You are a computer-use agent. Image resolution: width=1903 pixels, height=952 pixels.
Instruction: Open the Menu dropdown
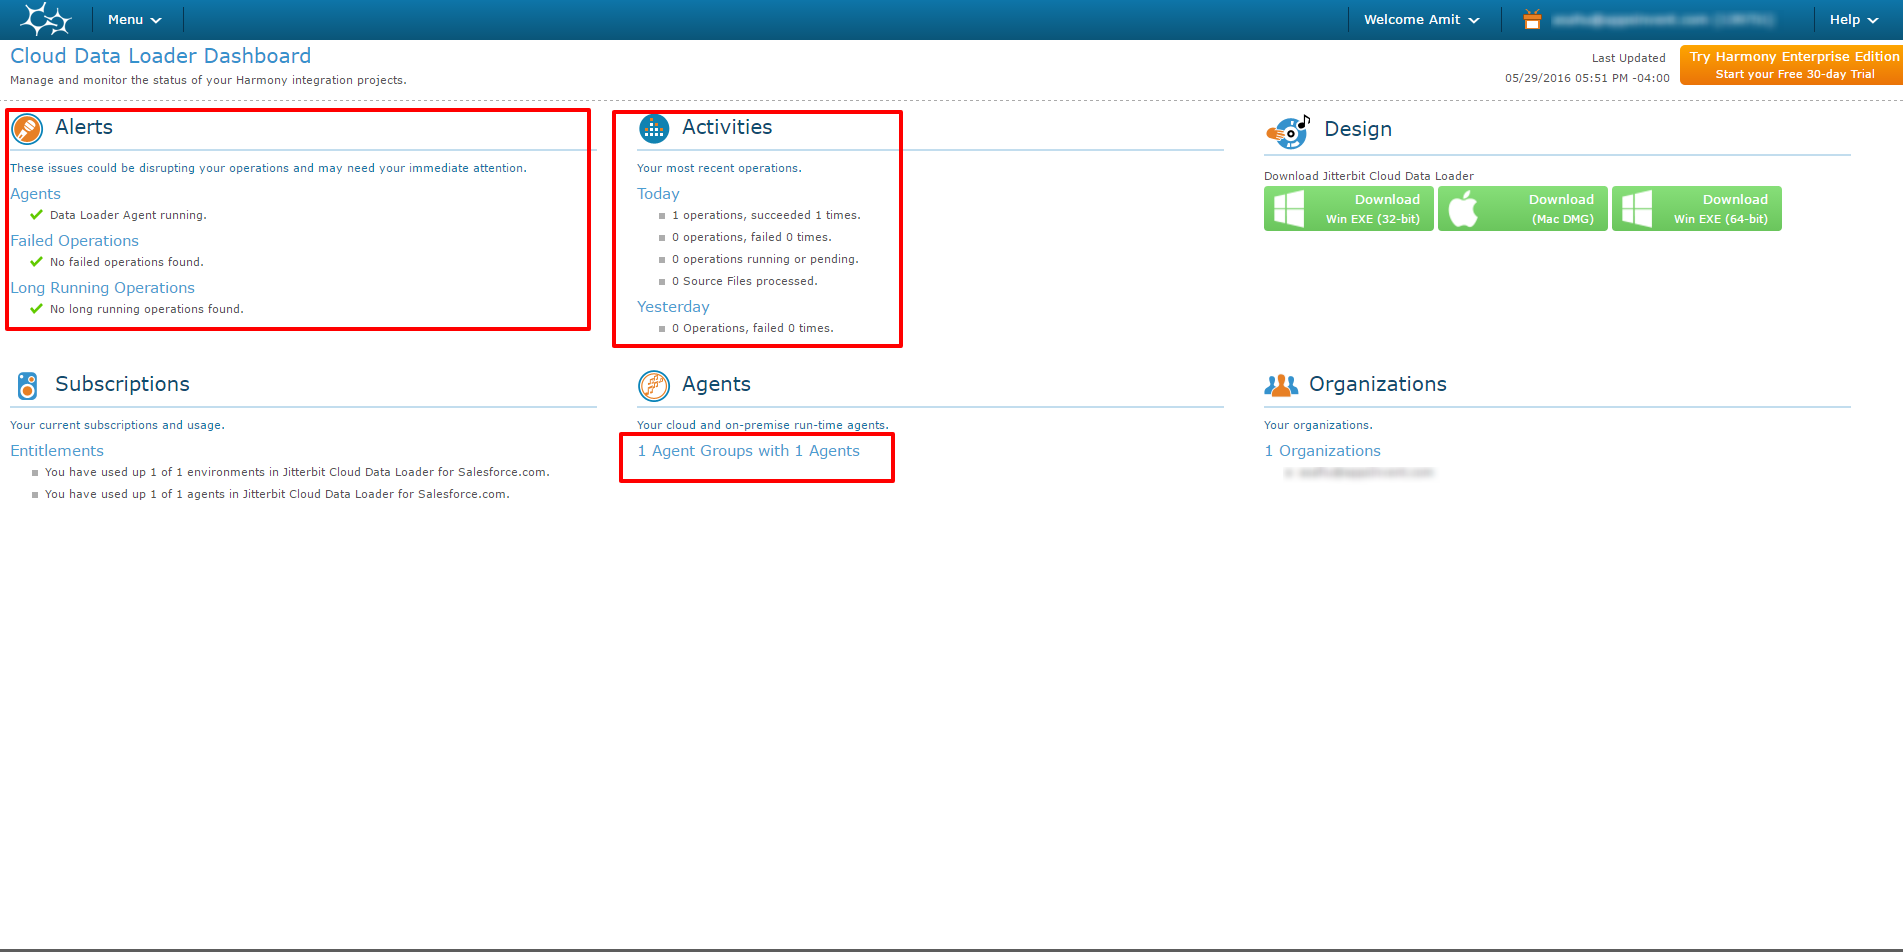135,20
